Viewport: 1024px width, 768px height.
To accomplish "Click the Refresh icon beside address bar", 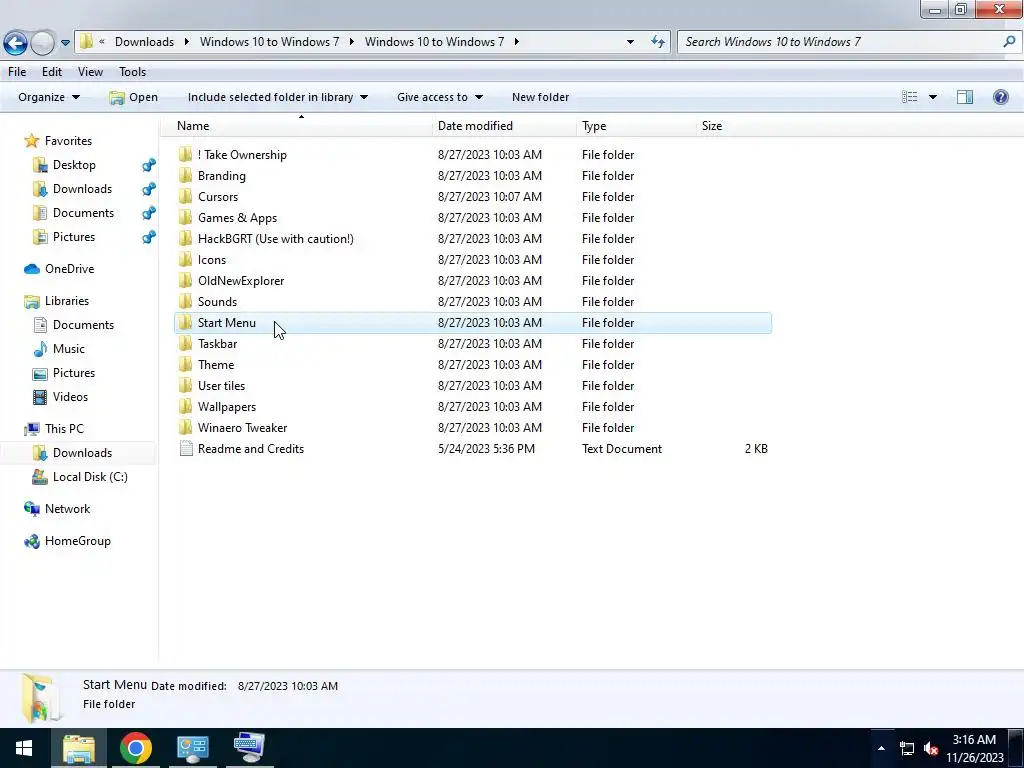I will 658,42.
